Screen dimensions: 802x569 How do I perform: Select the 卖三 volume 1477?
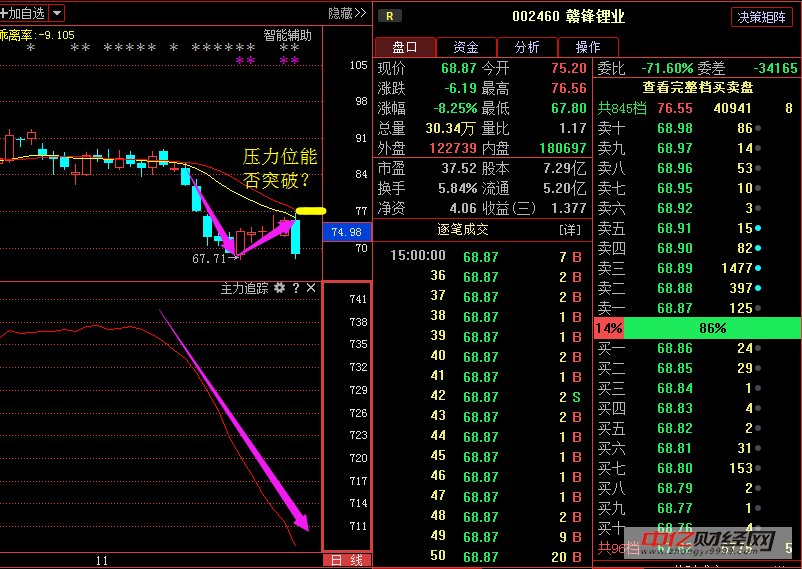pos(737,268)
